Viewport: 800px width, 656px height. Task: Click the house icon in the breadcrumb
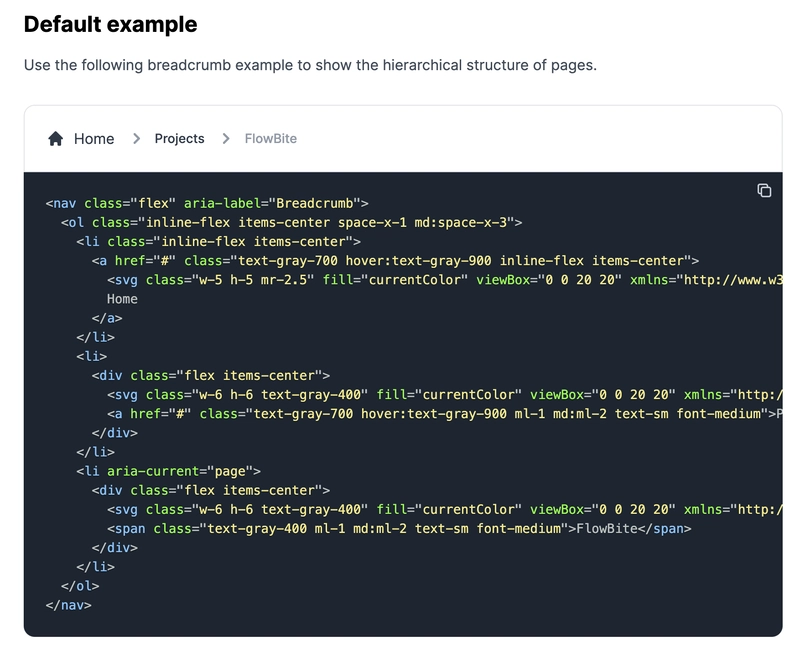pyautogui.click(x=56, y=139)
